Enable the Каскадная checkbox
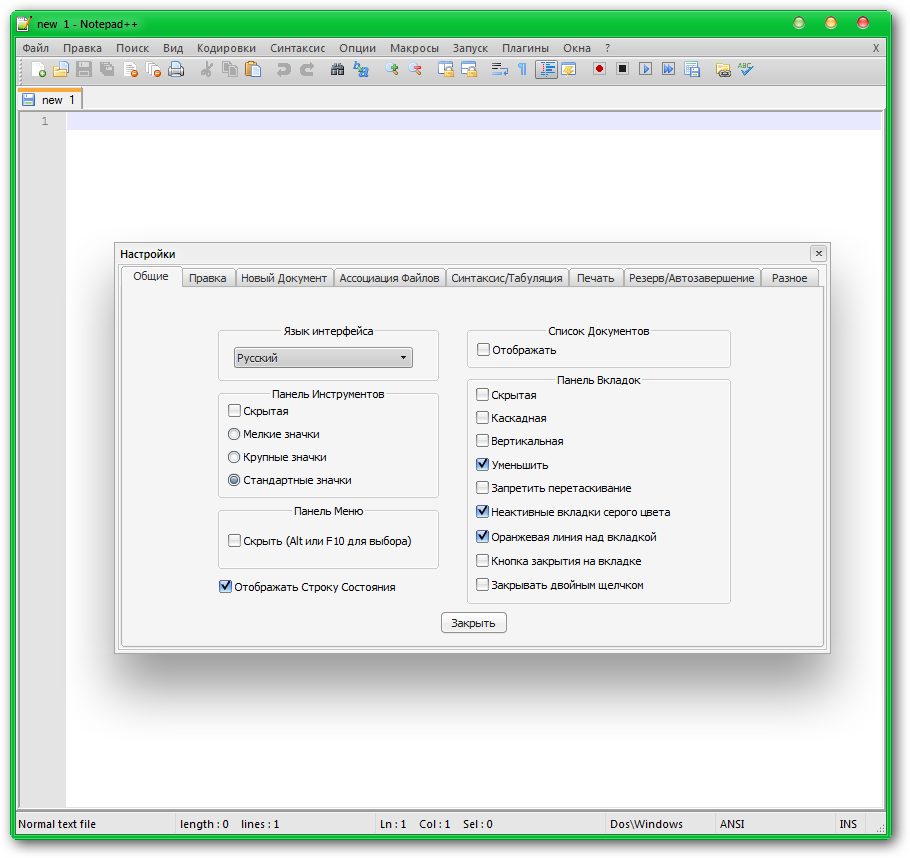 482,418
